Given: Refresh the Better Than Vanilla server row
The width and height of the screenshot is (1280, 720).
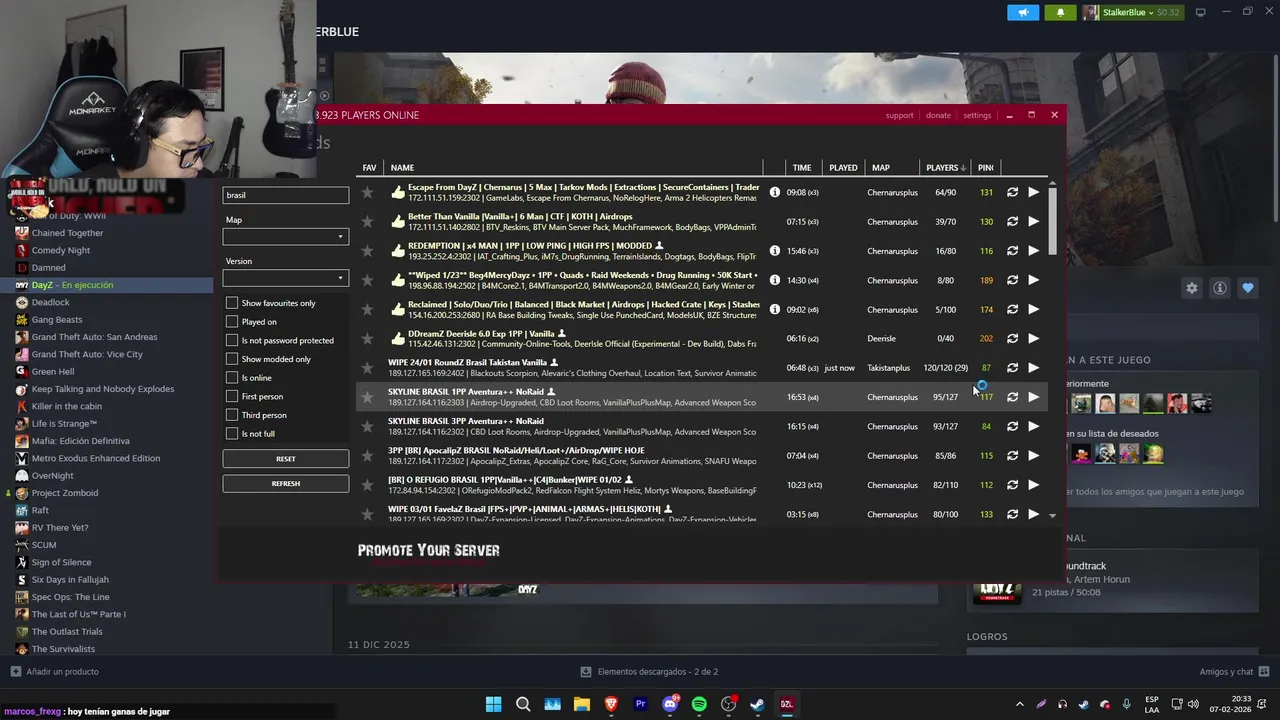Looking at the screenshot, I should (x=1012, y=221).
